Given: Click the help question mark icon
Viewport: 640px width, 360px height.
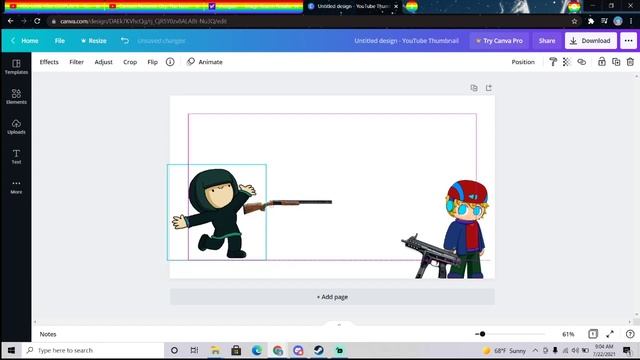Looking at the screenshot, I should tap(630, 334).
